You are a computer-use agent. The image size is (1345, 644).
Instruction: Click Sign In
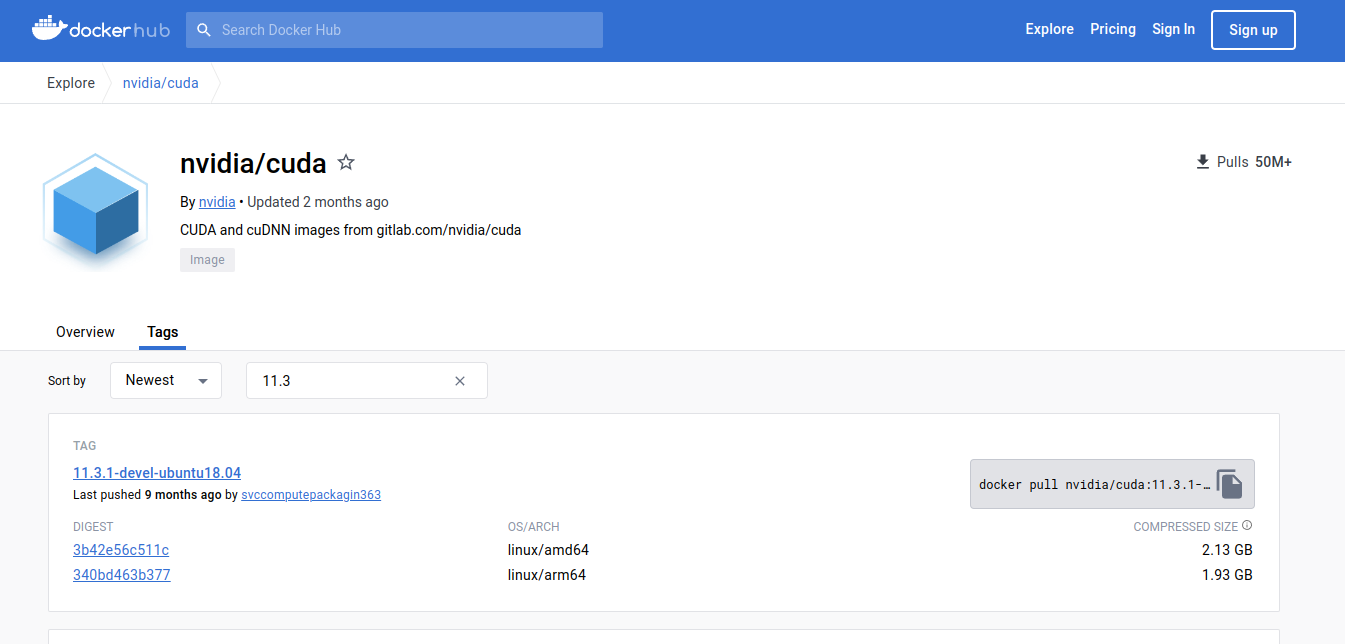(x=1173, y=29)
